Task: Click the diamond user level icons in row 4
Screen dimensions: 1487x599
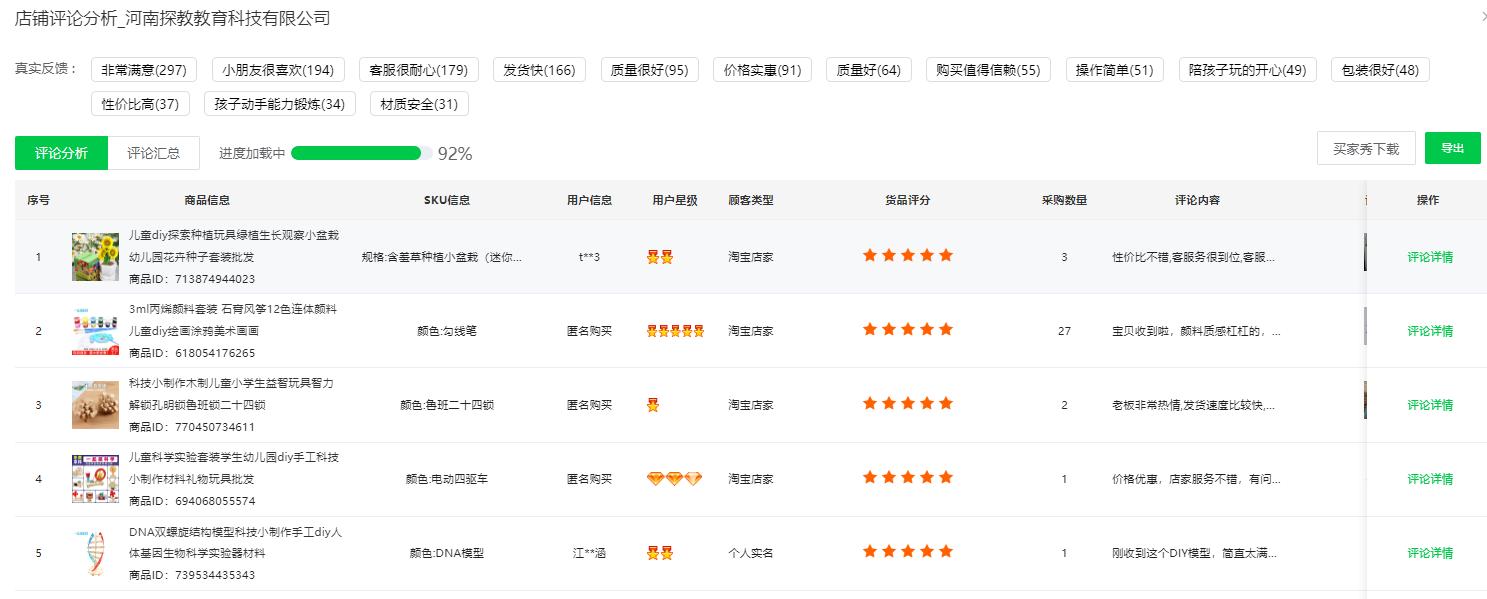Action: click(674, 479)
